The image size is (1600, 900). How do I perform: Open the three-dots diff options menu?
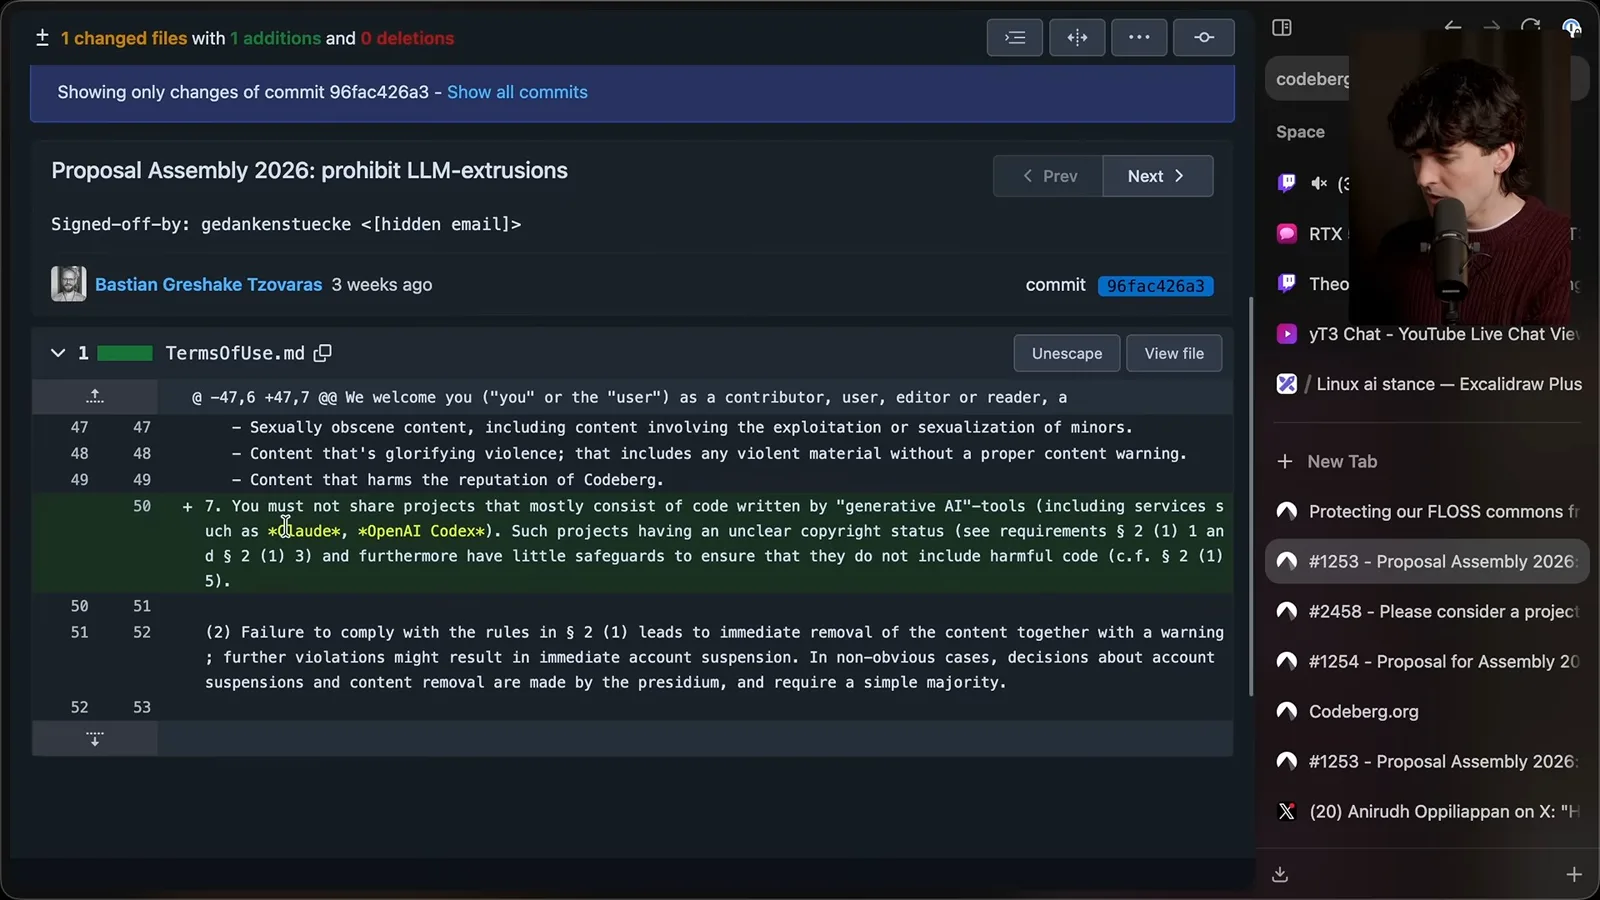coord(1139,38)
